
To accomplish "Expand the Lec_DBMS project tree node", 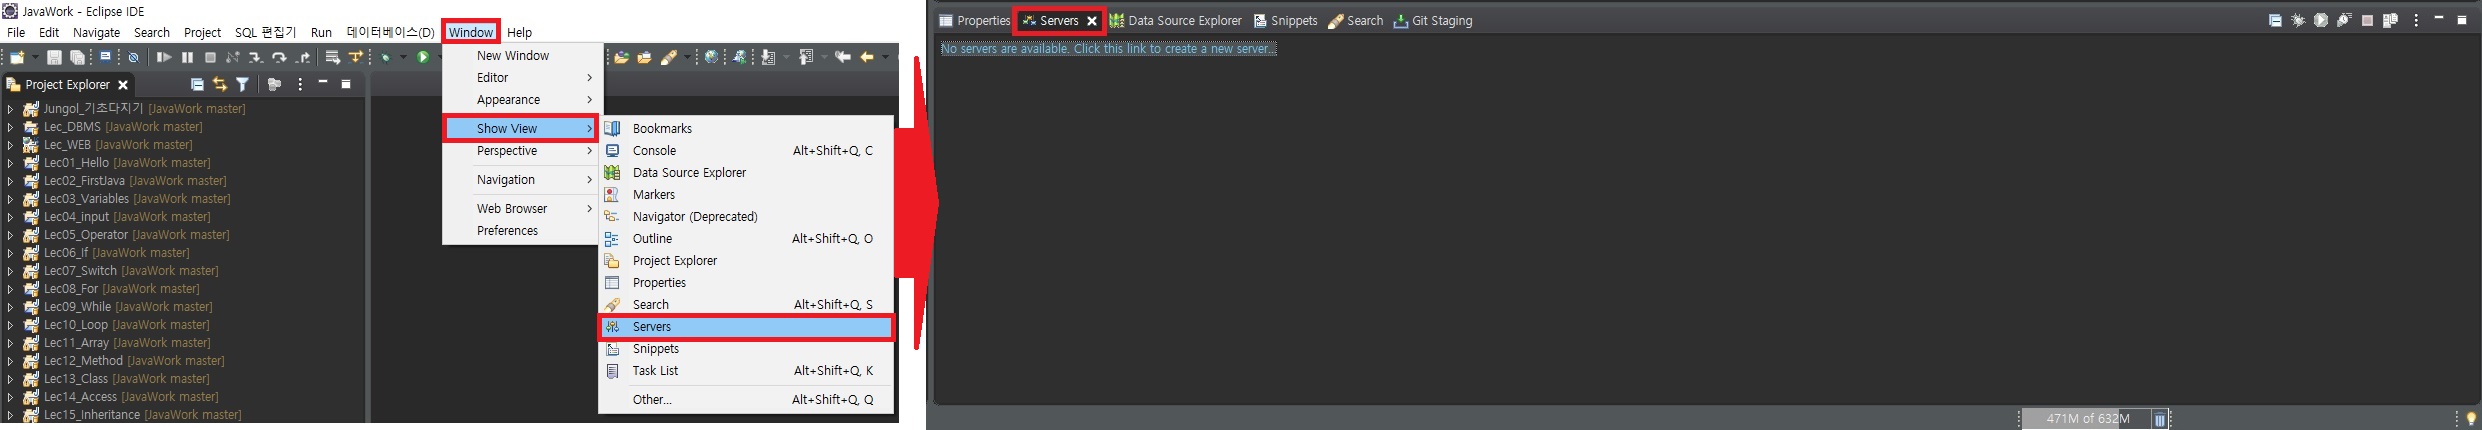I will pos(10,127).
